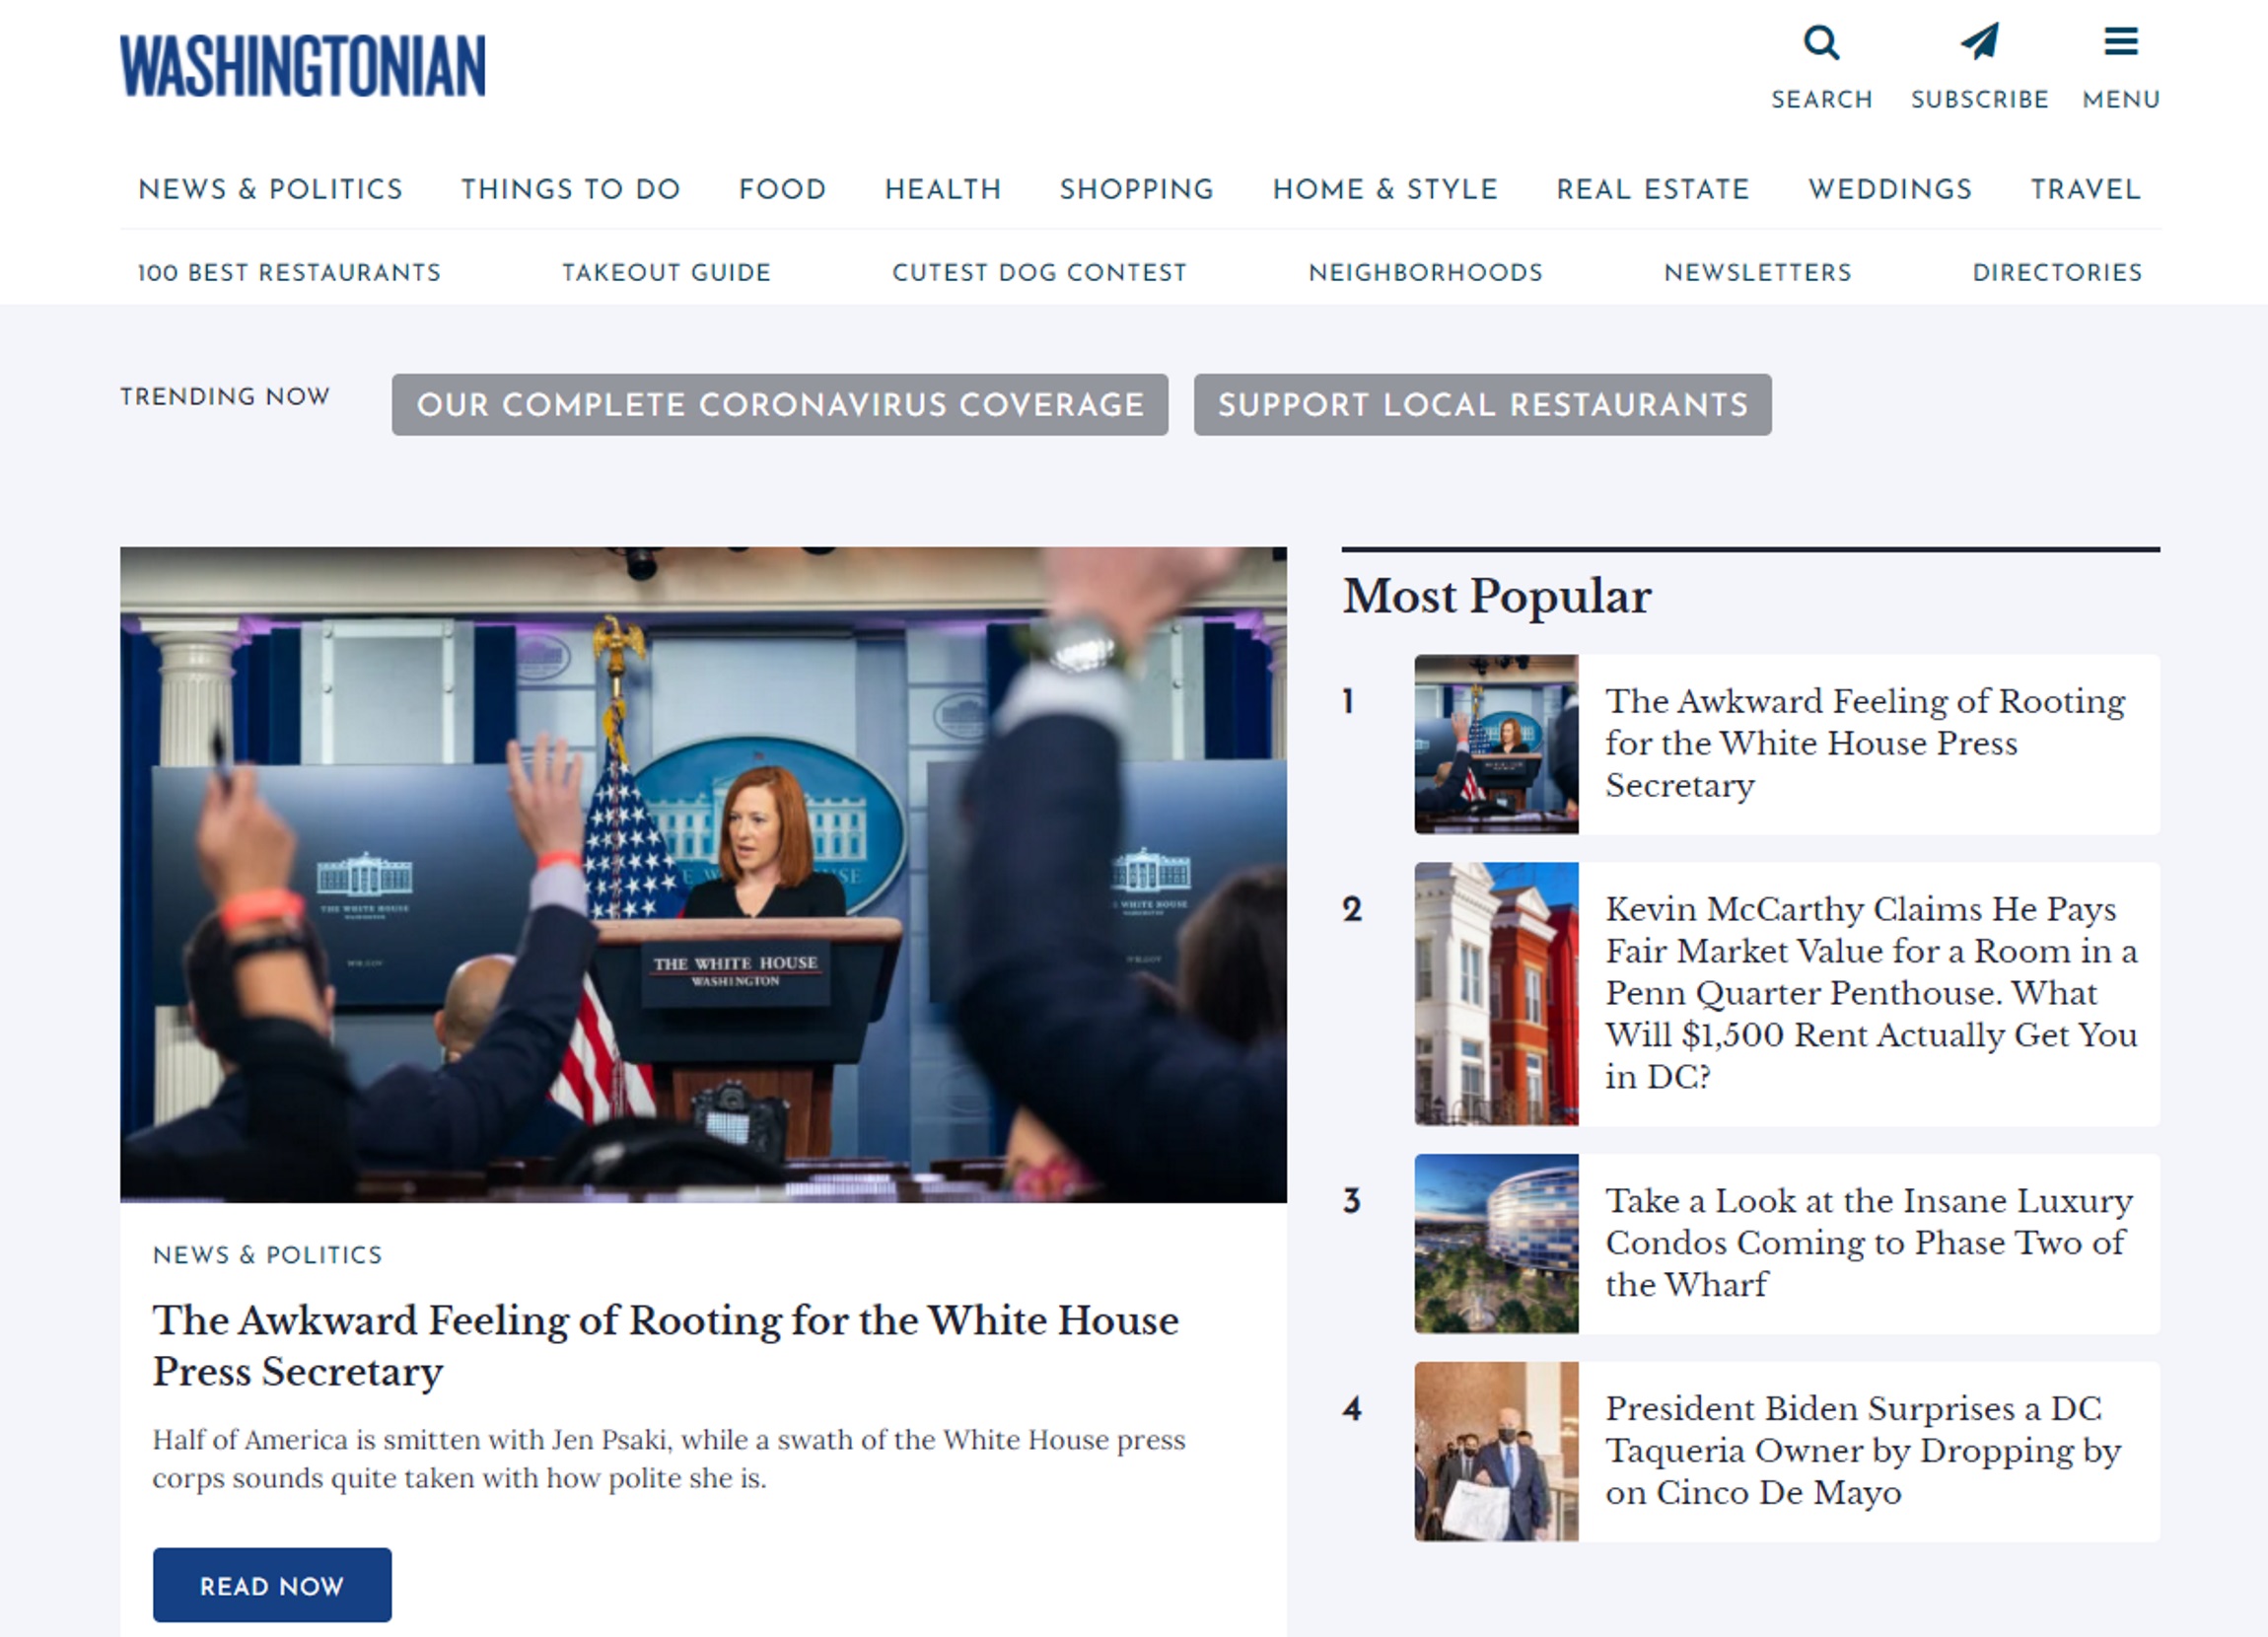Open the Directories link
This screenshot has height=1637, width=2268.
pyautogui.click(x=2057, y=272)
